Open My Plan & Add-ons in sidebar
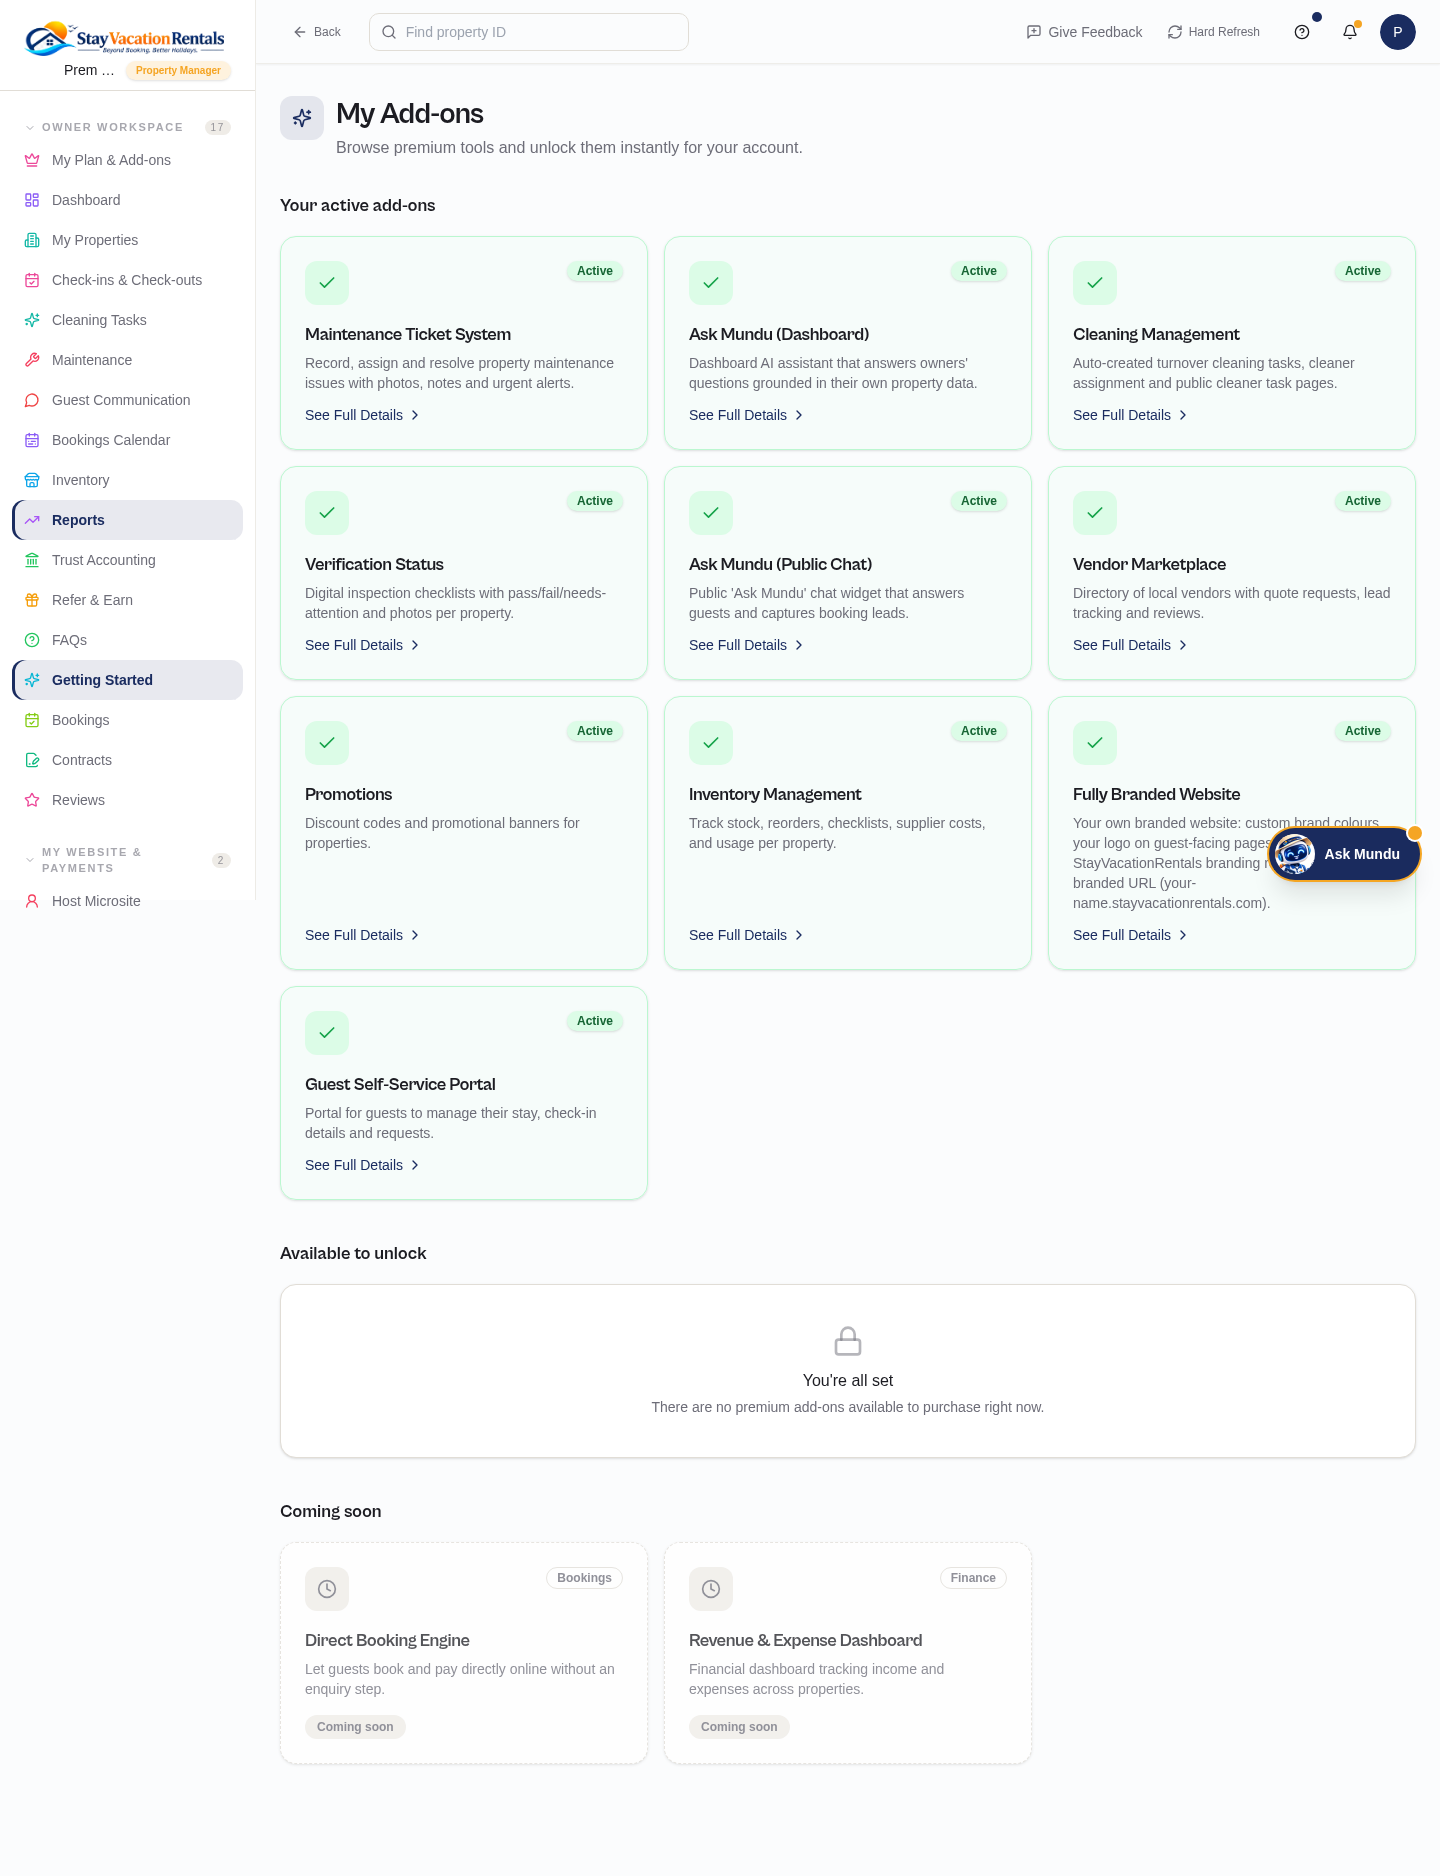Image resolution: width=1440 pixels, height=1876 pixels. tap(127, 160)
